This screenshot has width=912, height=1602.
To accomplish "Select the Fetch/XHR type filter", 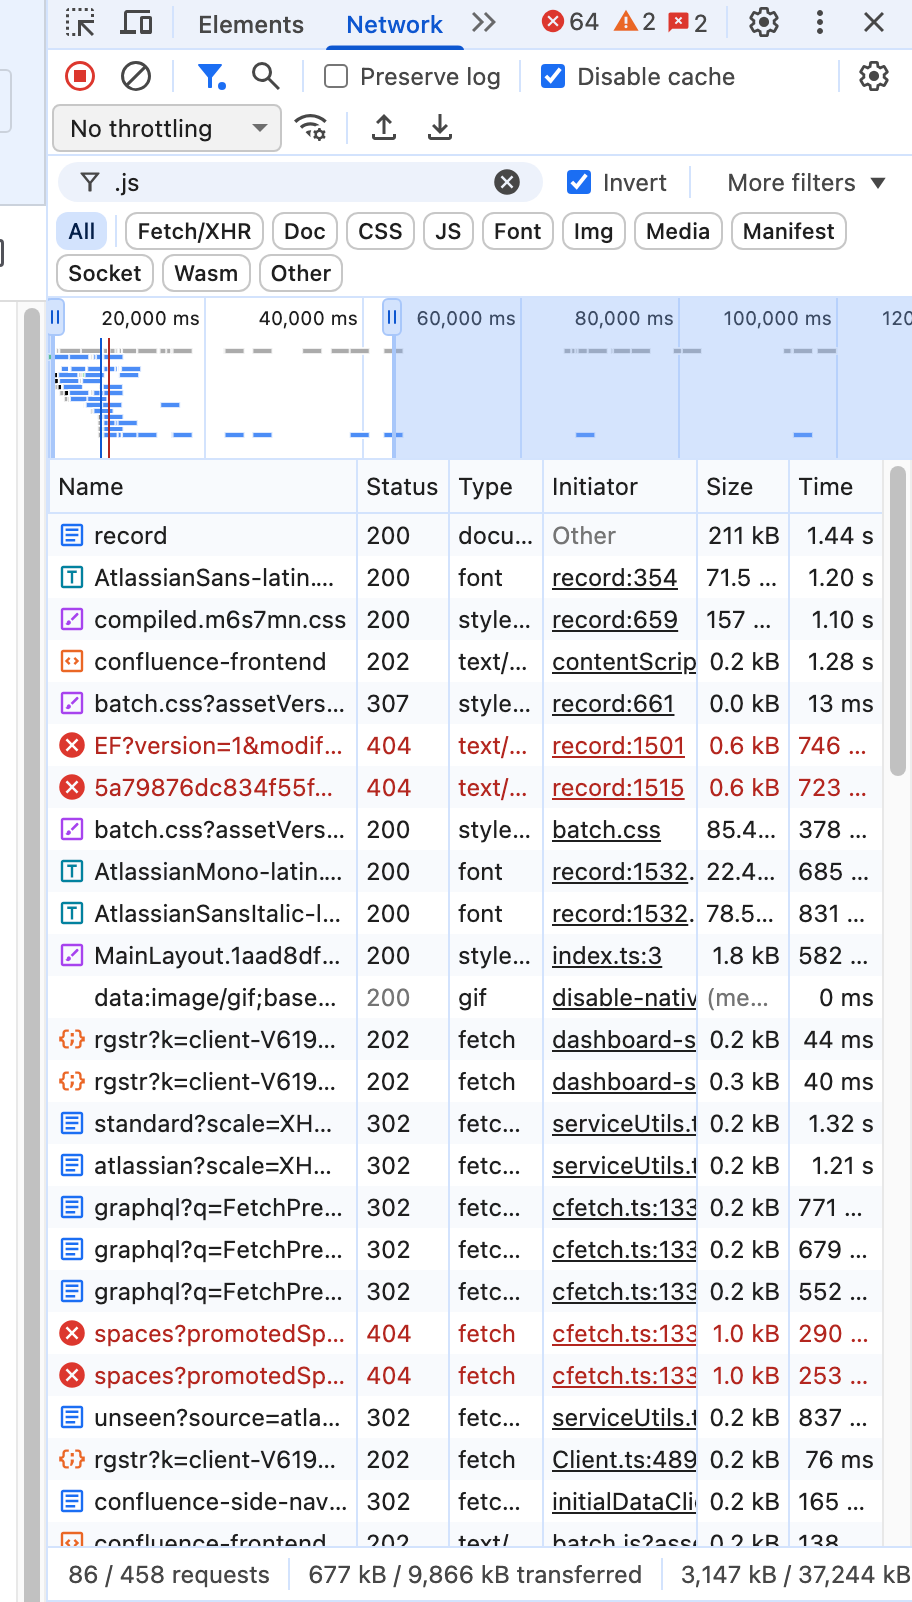I will 194,232.
